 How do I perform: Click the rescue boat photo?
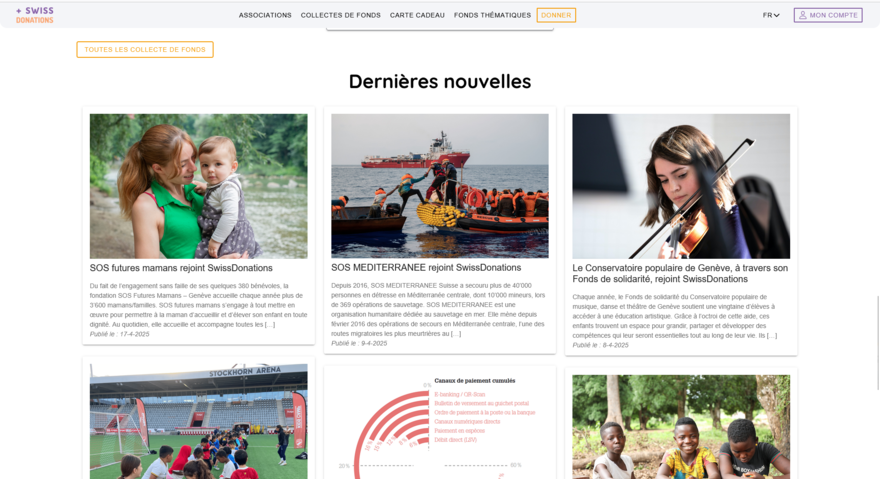(x=439, y=186)
